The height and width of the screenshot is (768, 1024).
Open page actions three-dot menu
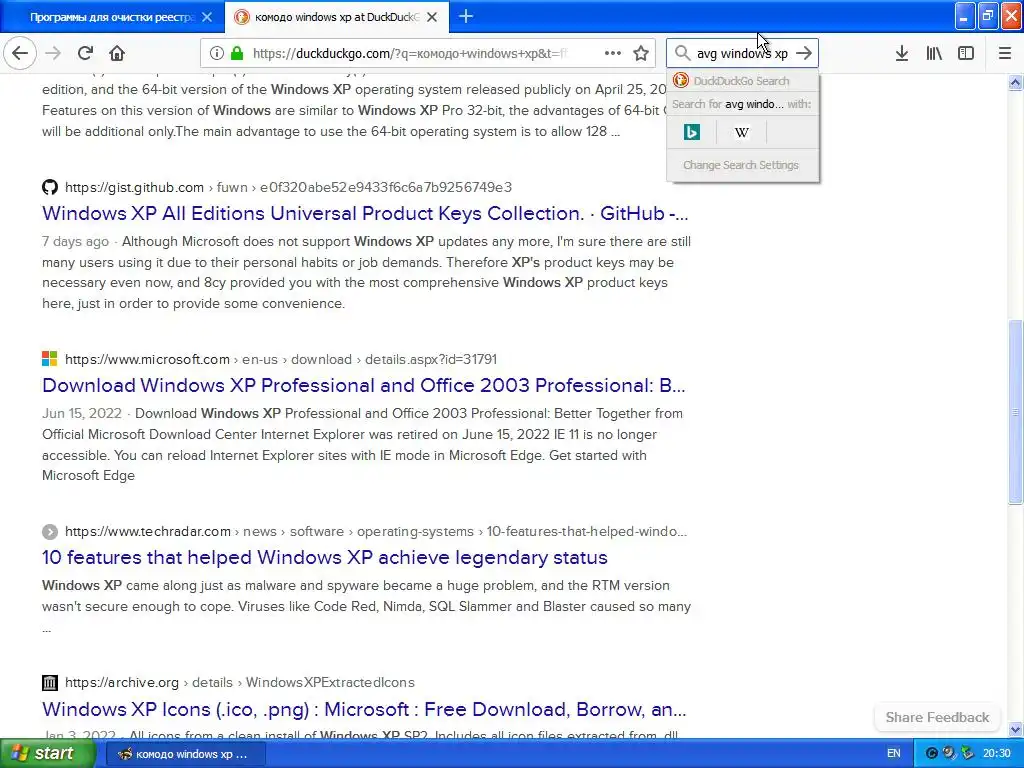click(613, 53)
